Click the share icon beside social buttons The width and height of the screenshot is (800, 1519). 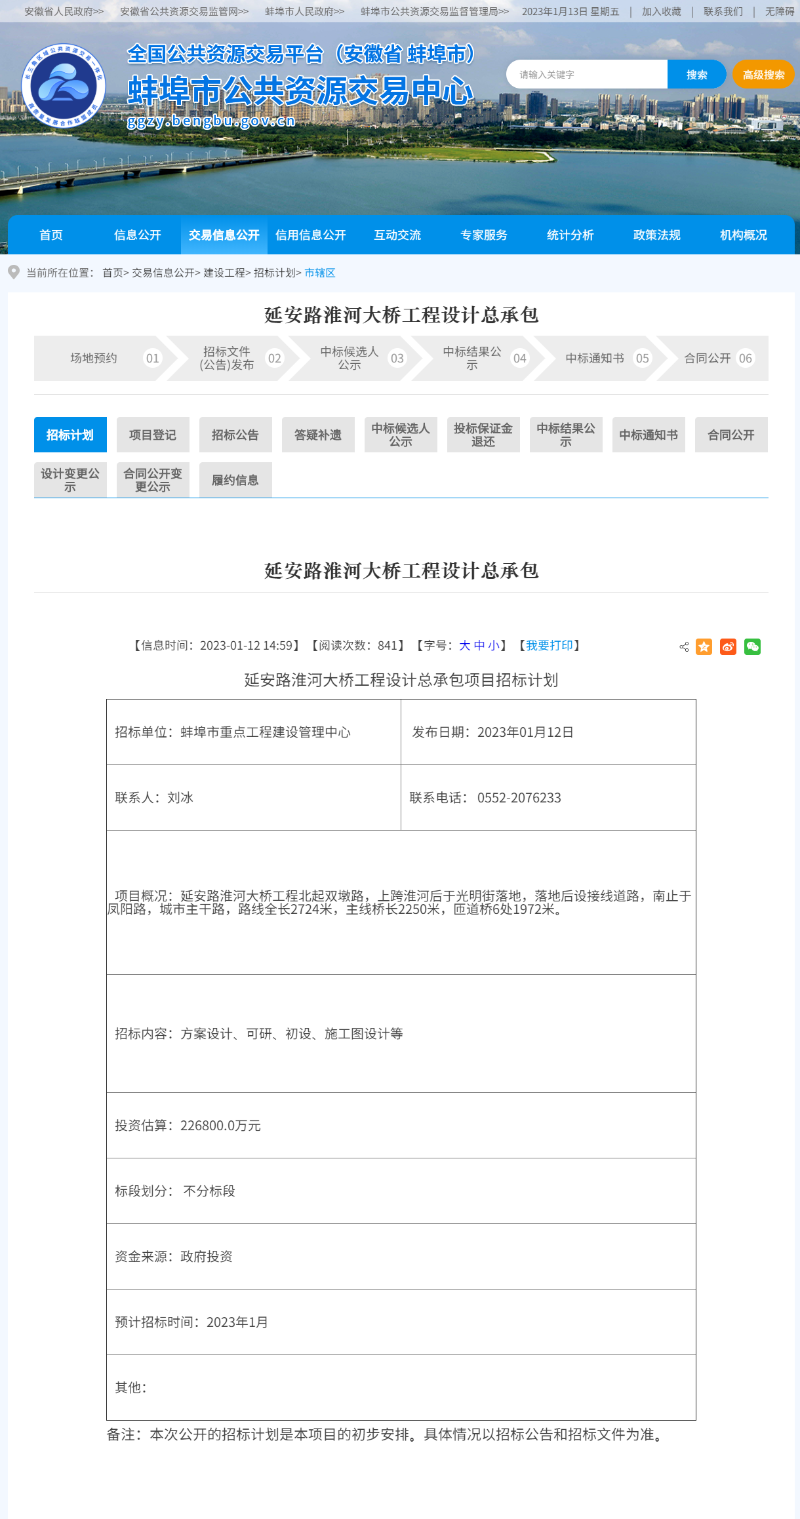point(684,647)
